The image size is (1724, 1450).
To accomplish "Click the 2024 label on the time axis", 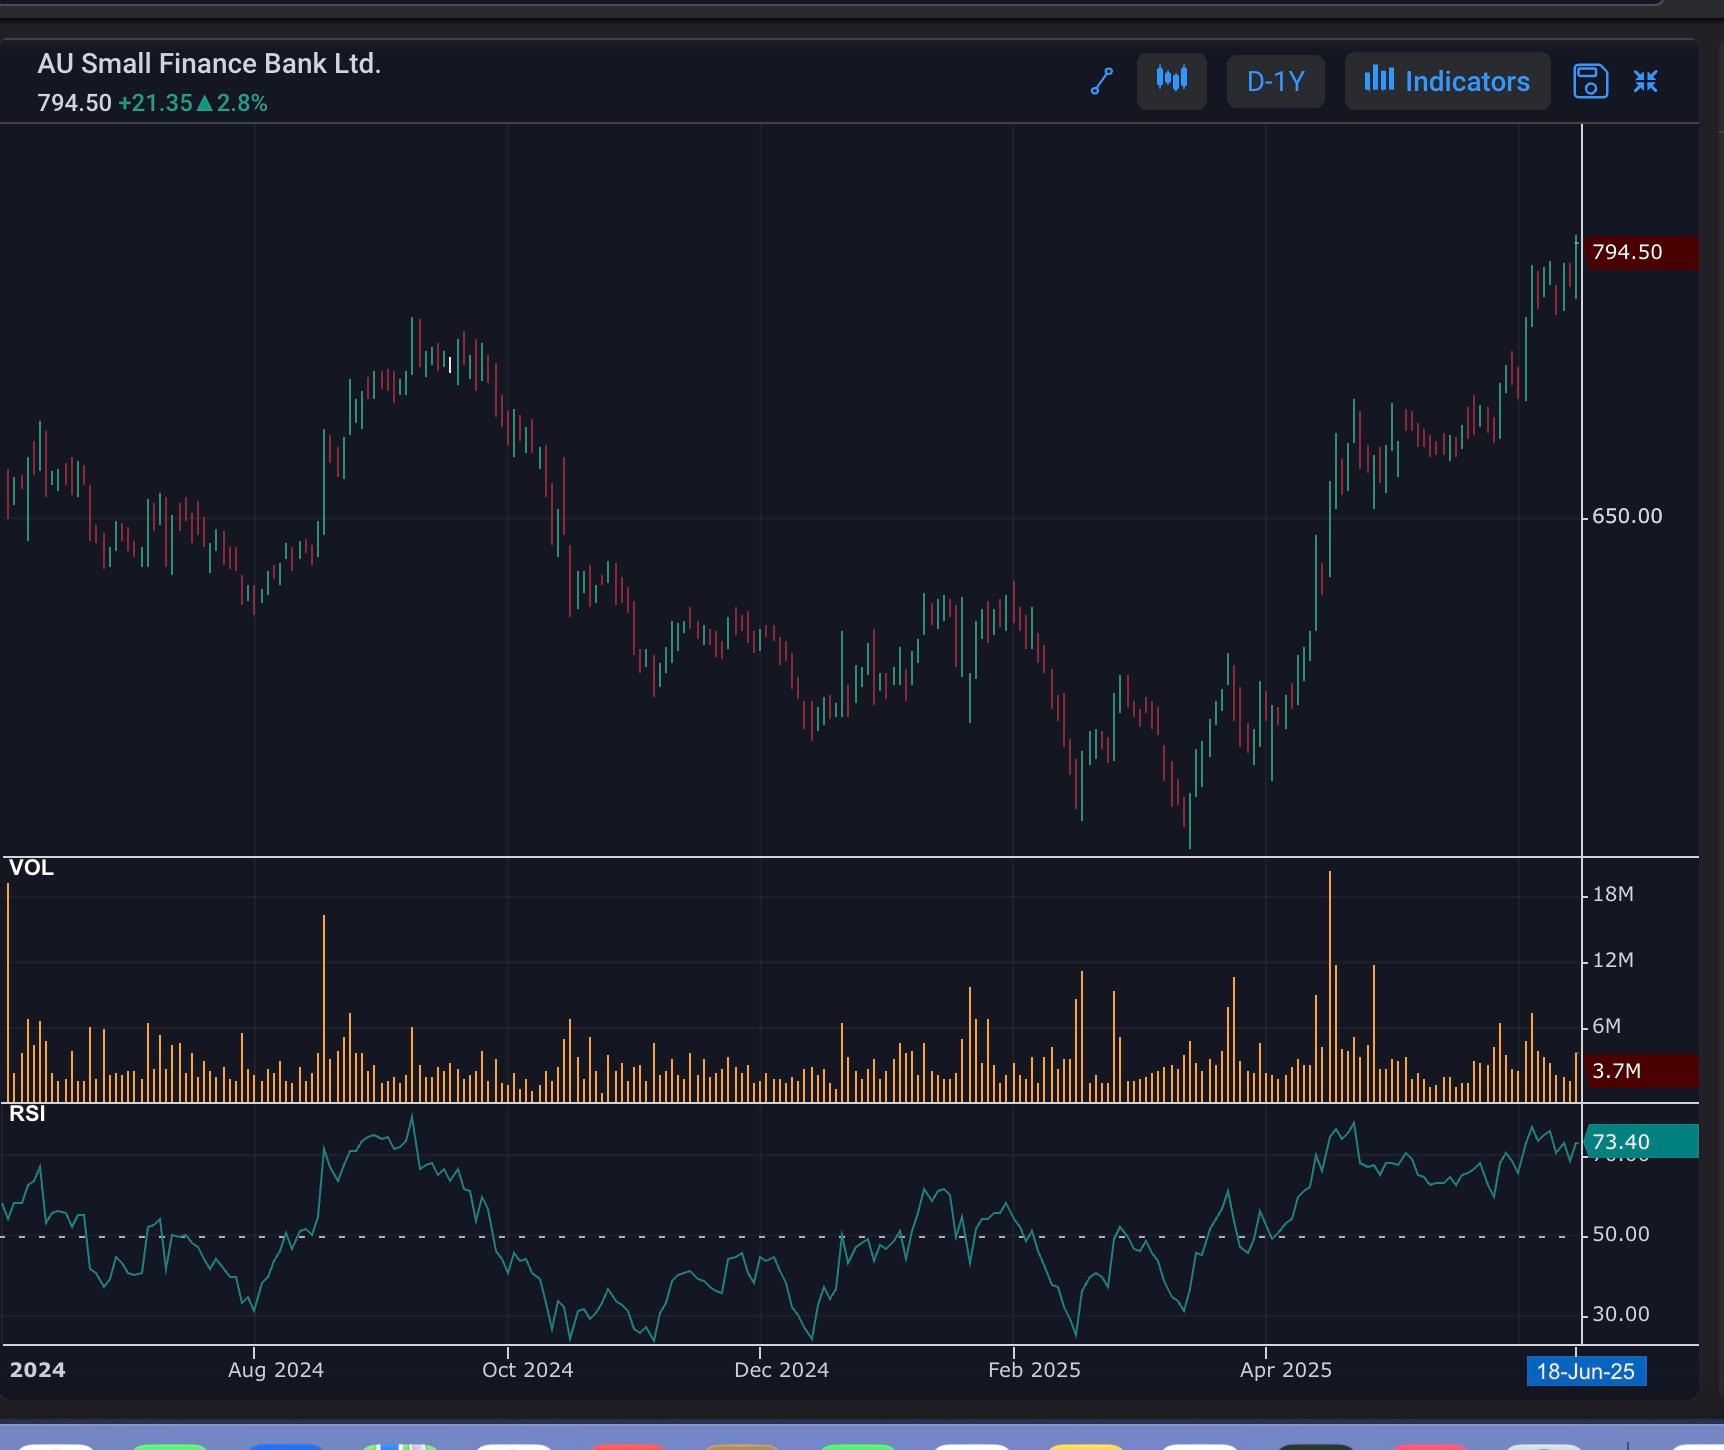I will click(37, 1370).
